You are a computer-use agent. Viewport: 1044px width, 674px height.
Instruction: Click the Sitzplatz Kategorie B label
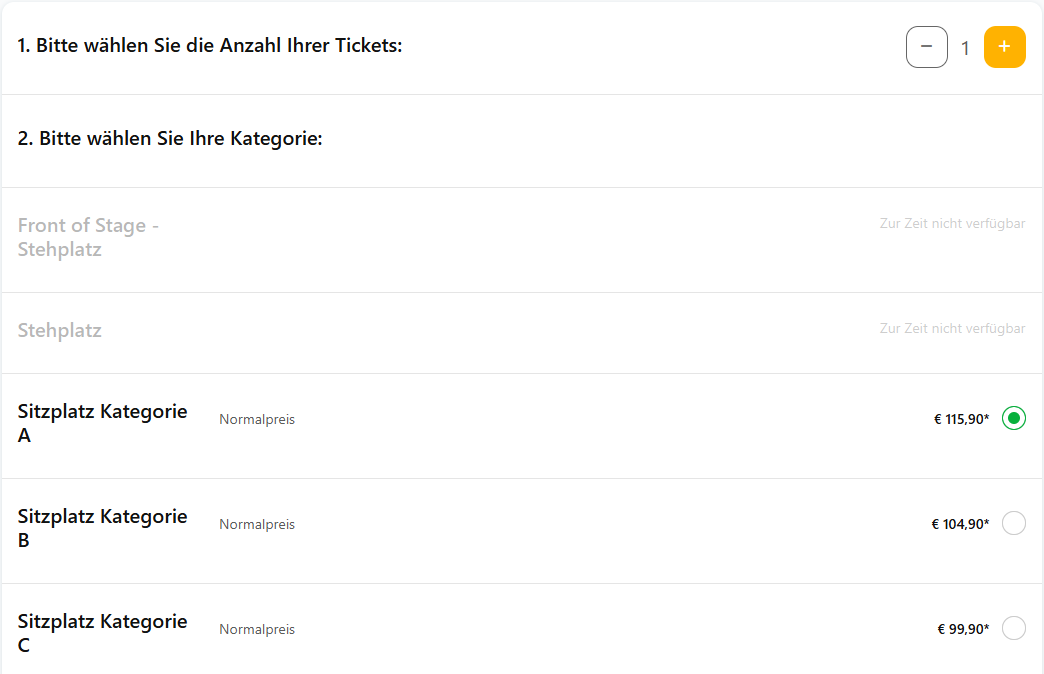(x=102, y=528)
